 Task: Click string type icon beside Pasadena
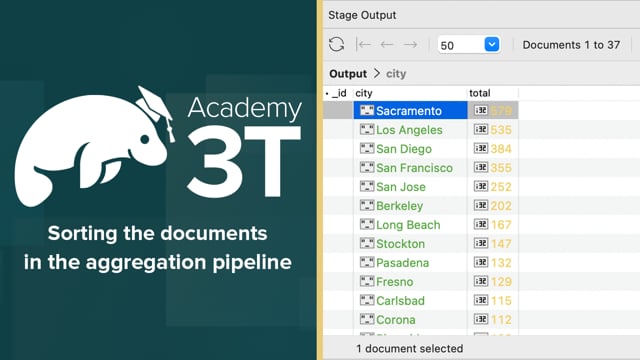pyautogui.click(x=367, y=262)
